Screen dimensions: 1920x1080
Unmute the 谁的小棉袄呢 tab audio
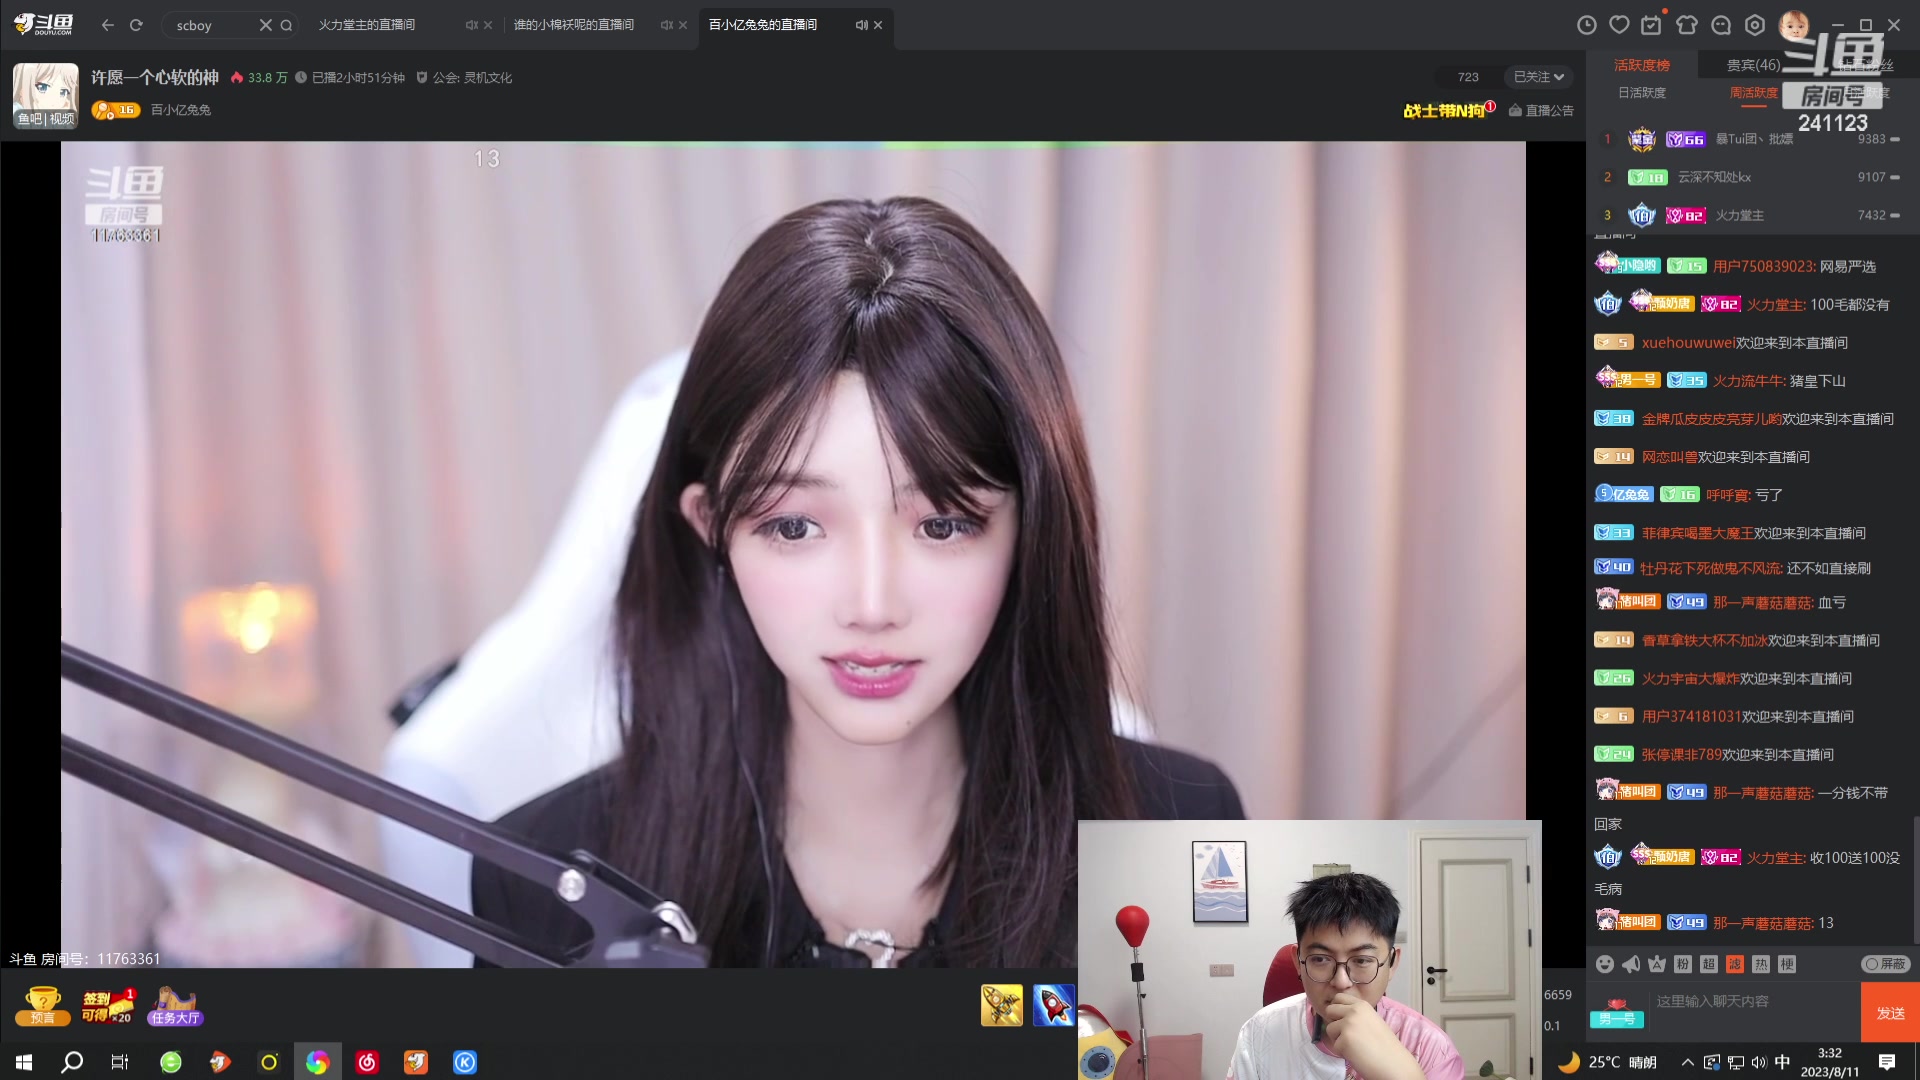[666, 25]
